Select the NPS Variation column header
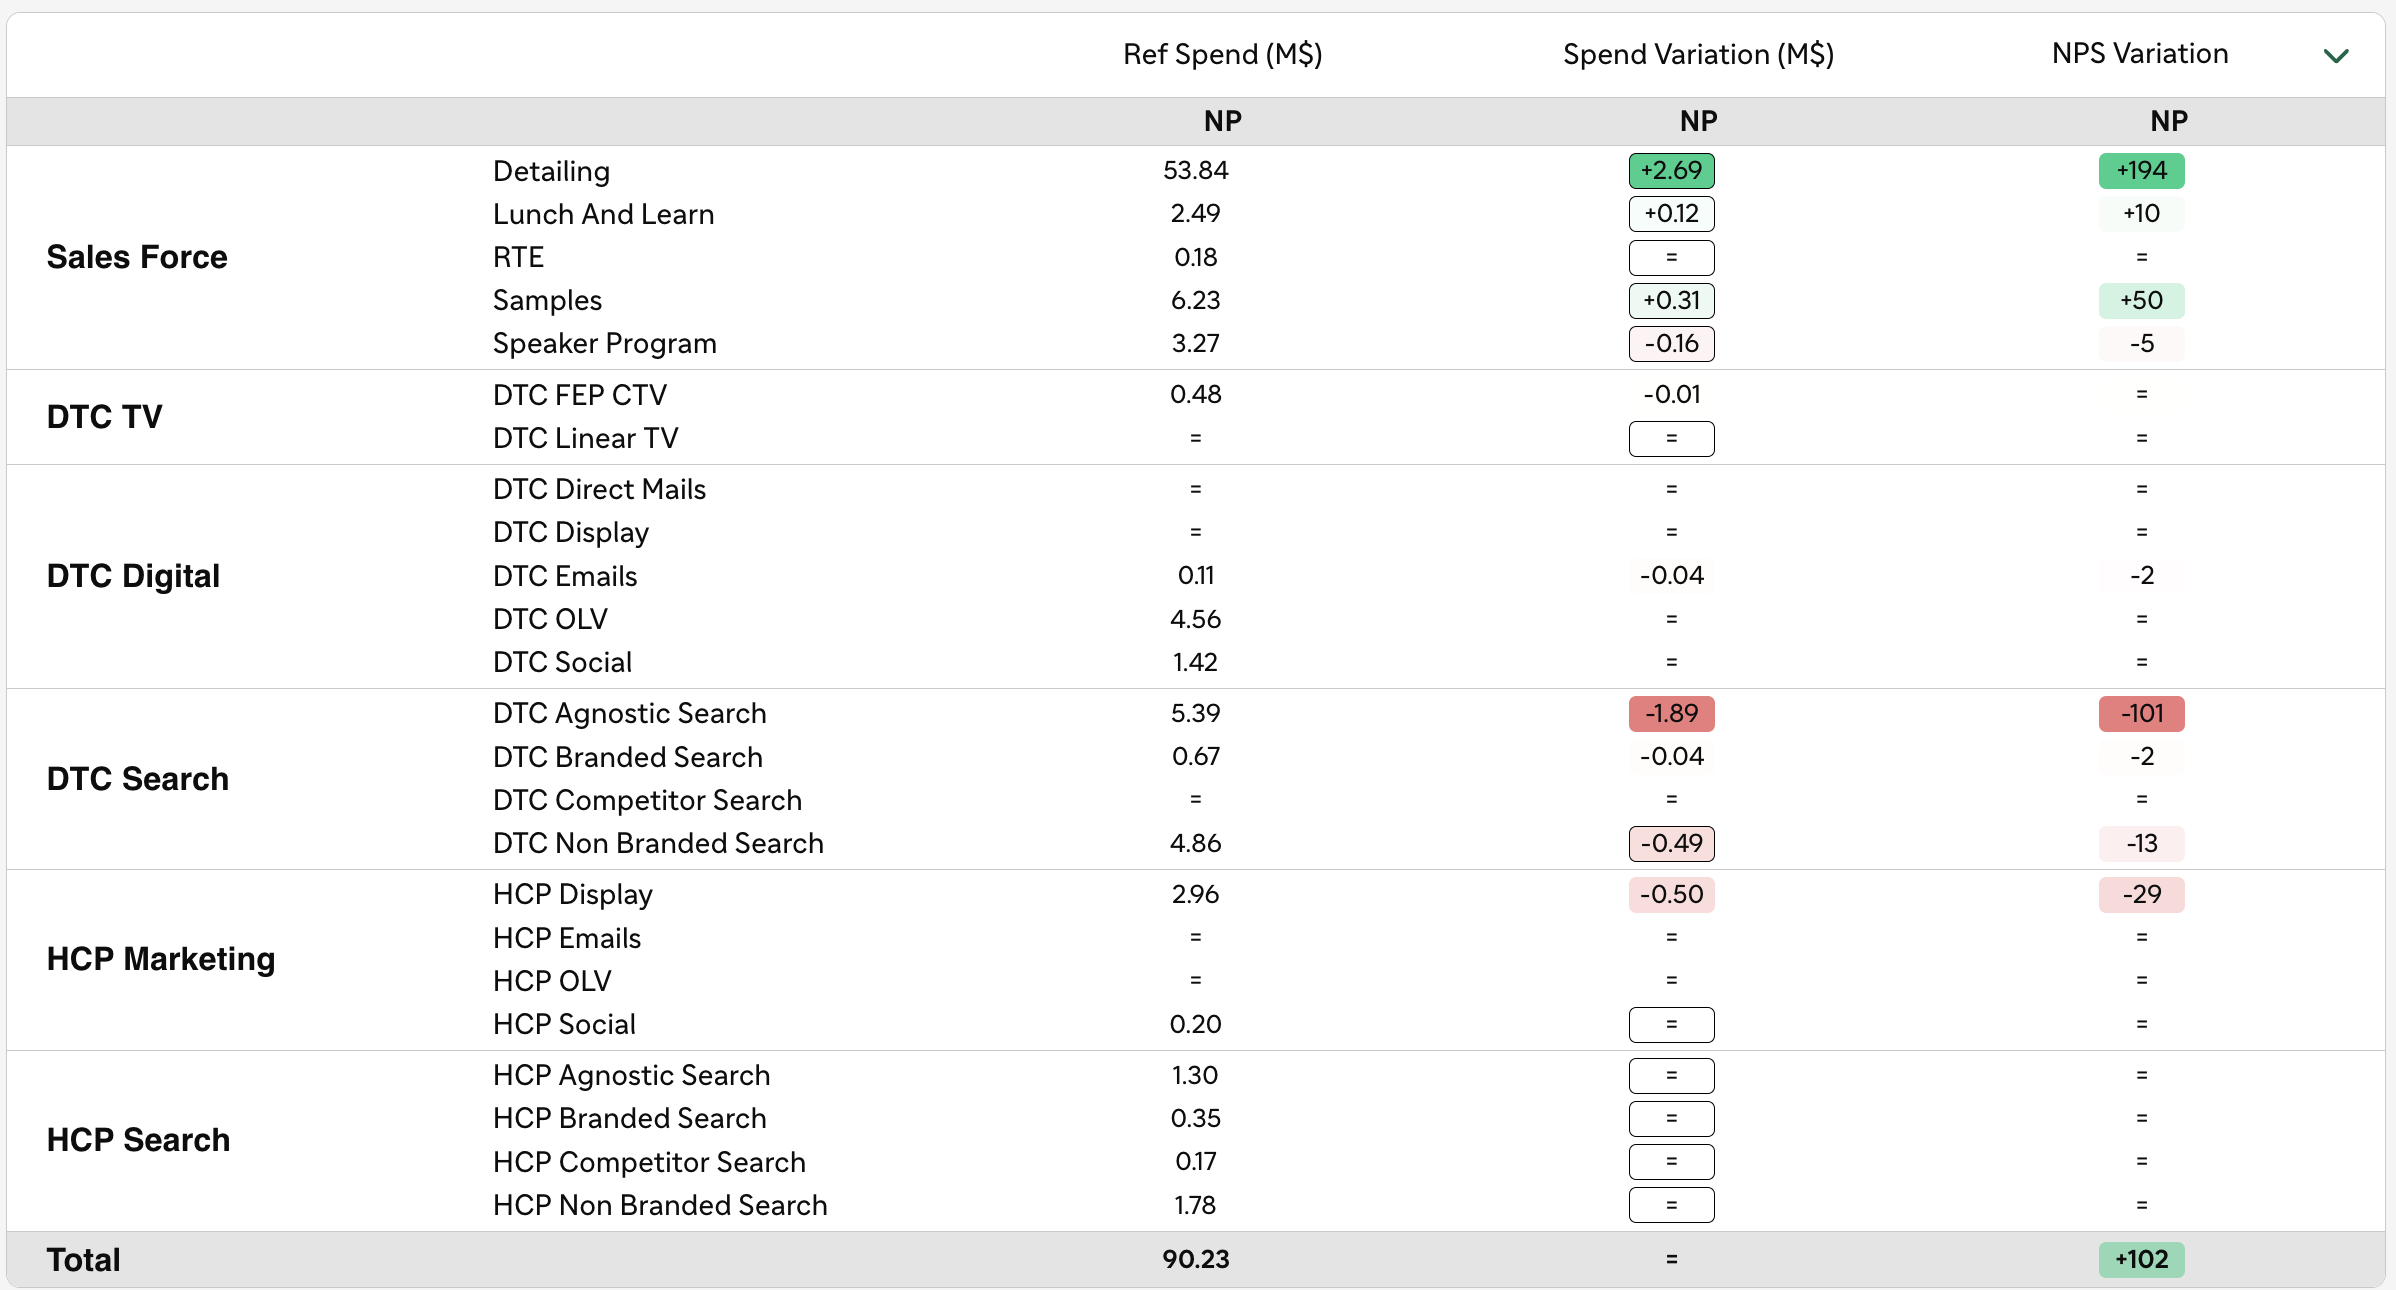2396x1290 pixels. (2140, 54)
